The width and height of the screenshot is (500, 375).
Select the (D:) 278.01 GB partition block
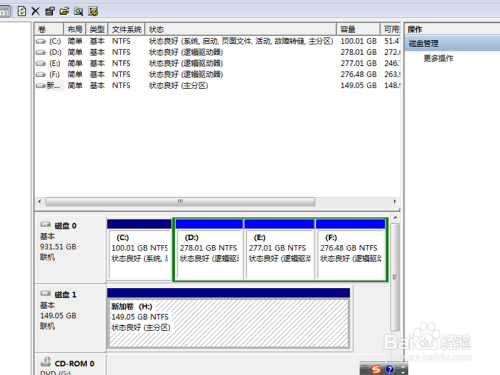(209, 249)
